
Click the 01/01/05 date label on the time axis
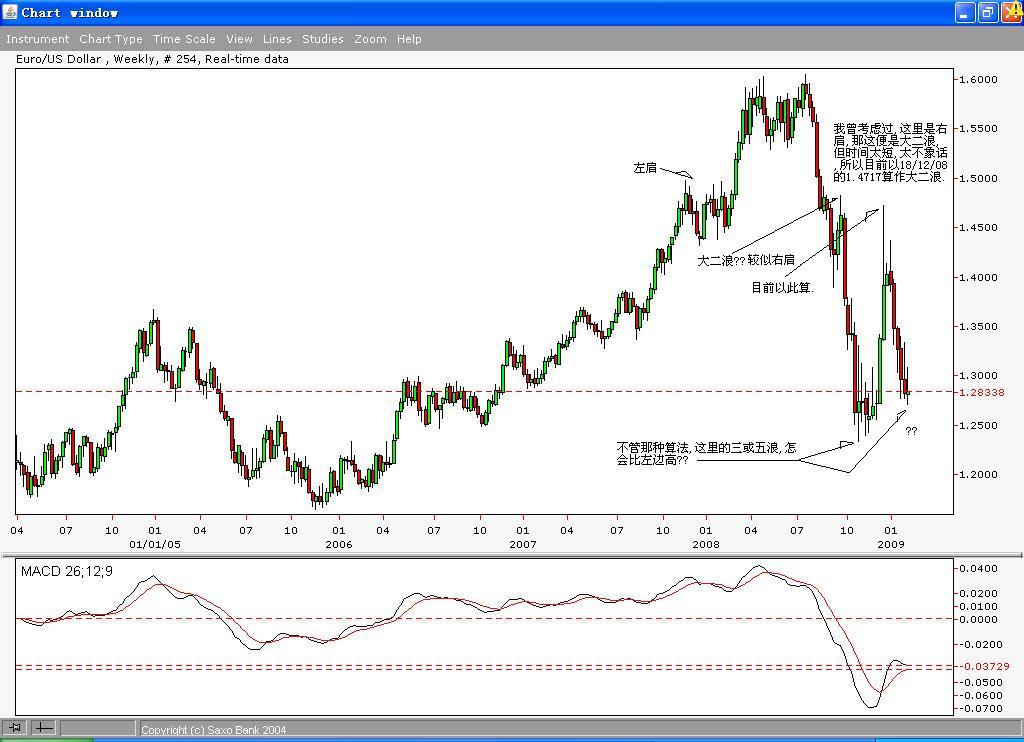tap(155, 544)
